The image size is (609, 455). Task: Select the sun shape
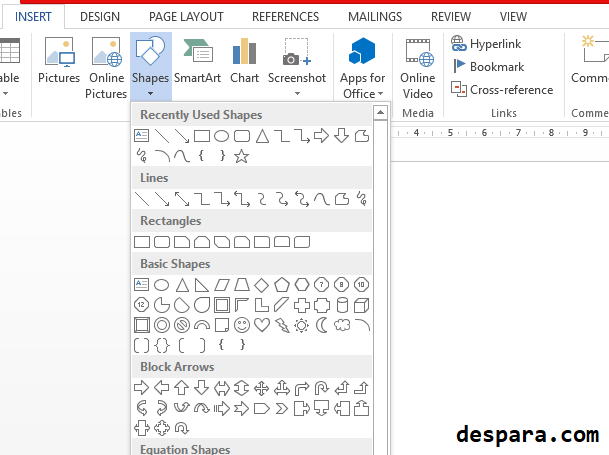[302, 325]
